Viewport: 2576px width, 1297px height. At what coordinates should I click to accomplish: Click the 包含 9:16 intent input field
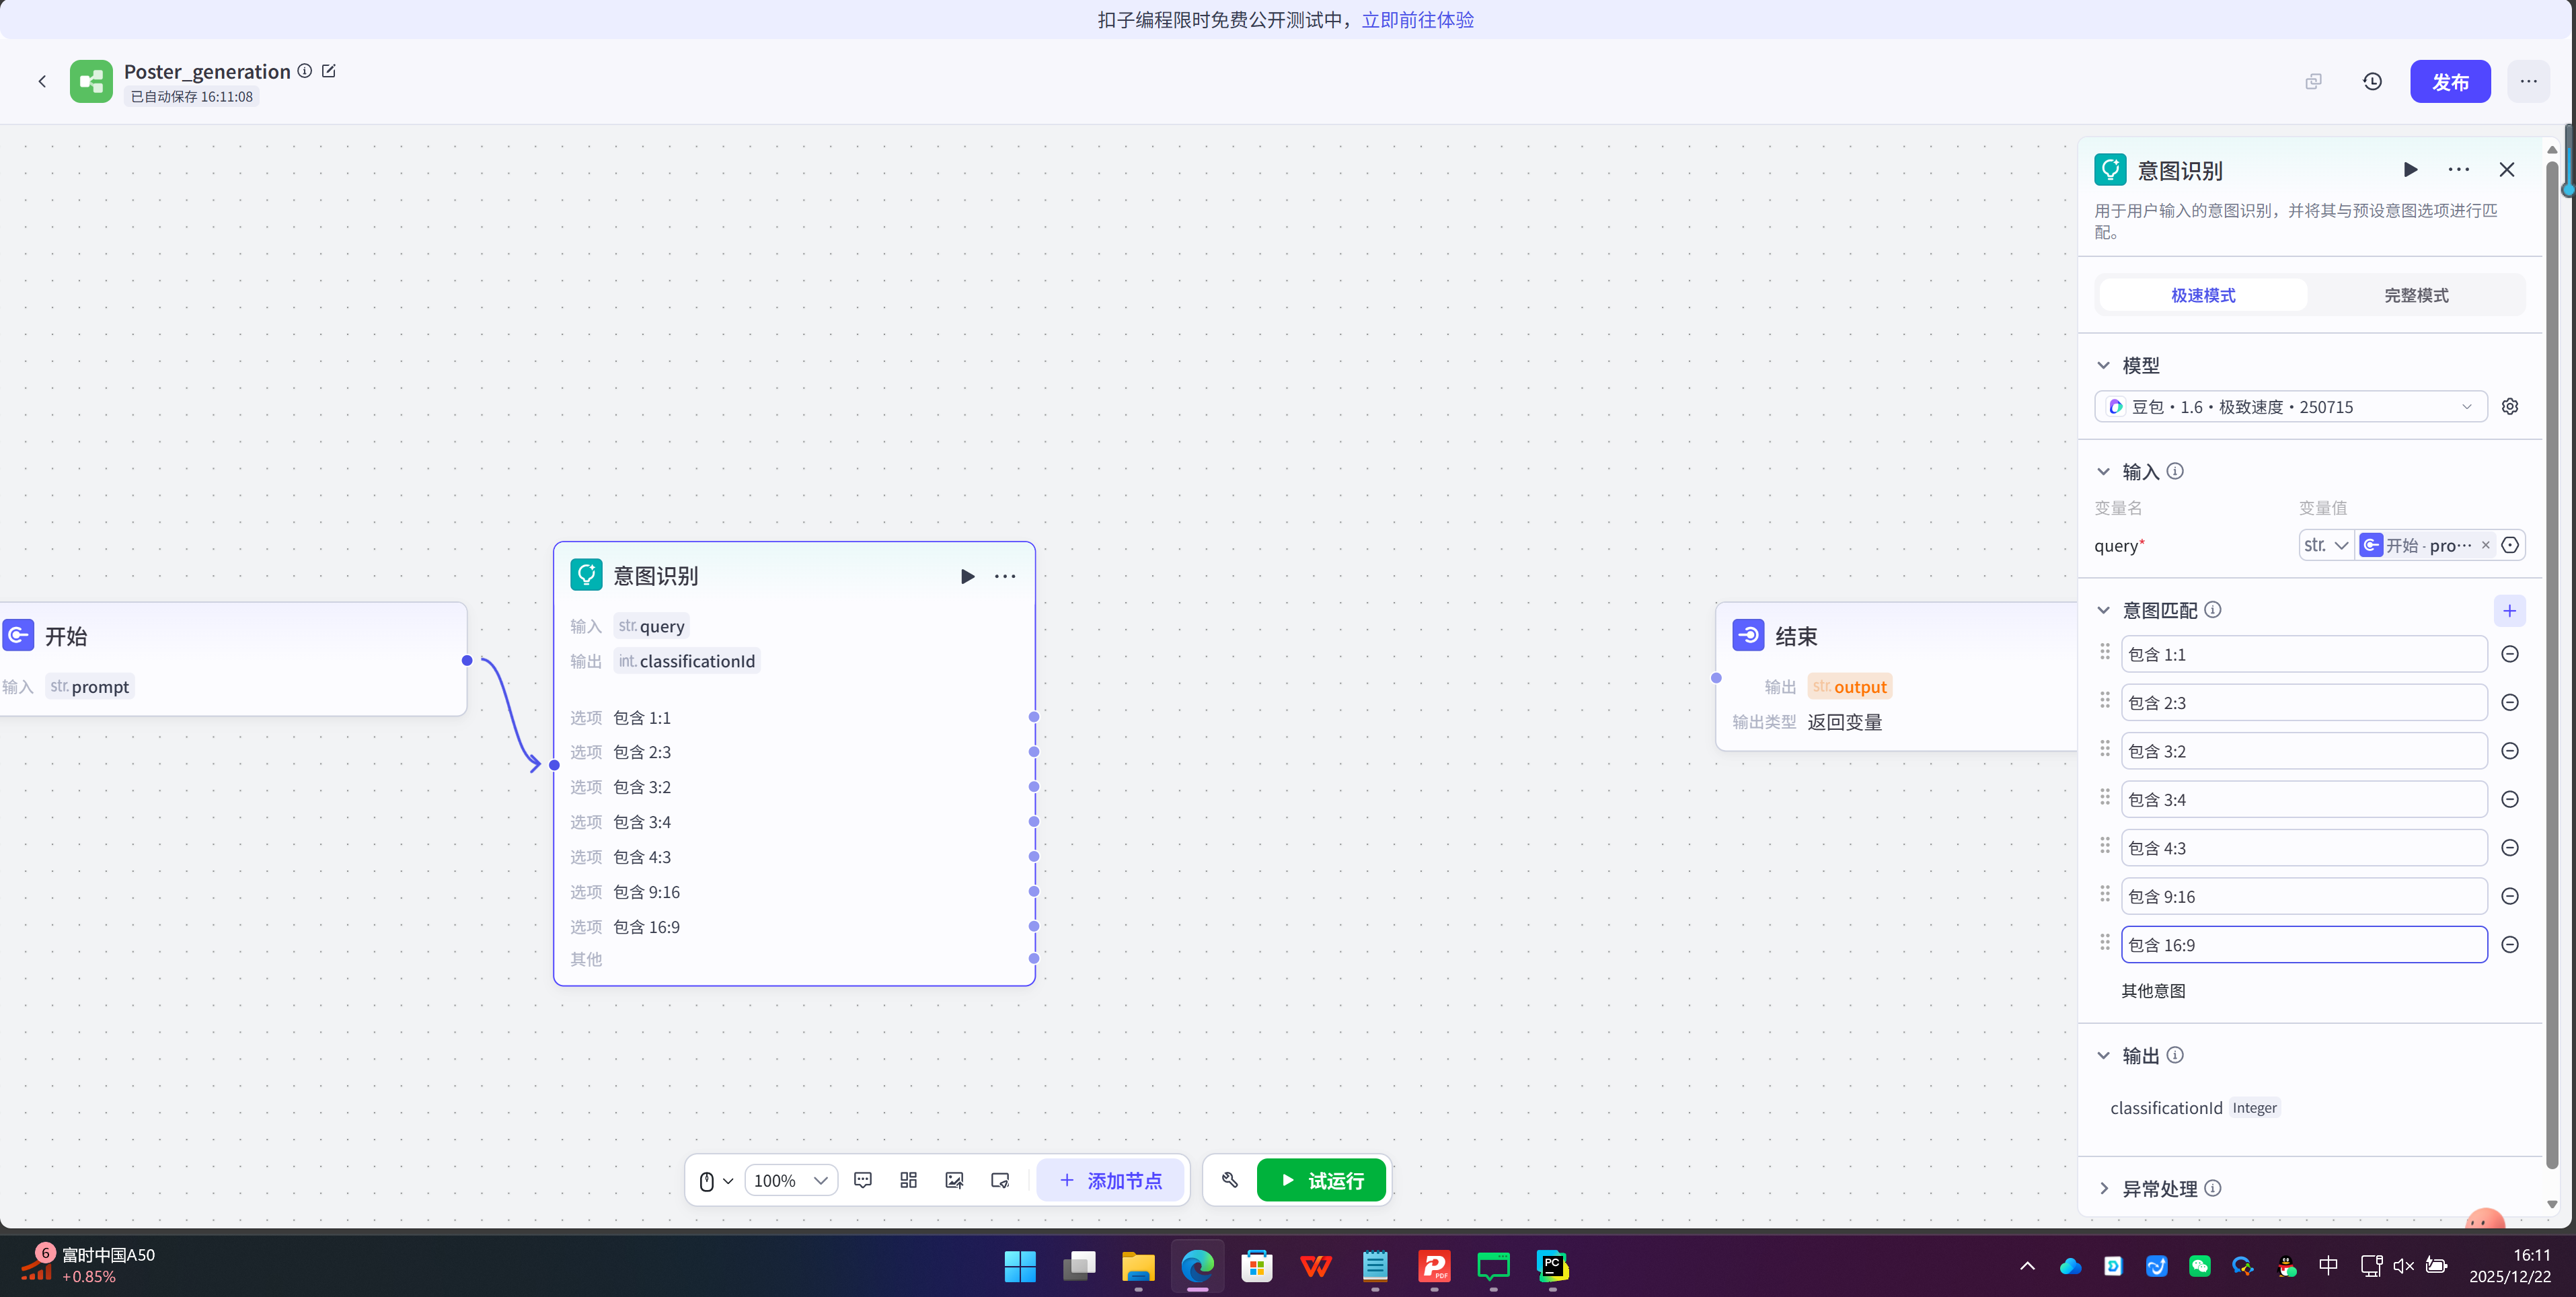tap(2303, 896)
